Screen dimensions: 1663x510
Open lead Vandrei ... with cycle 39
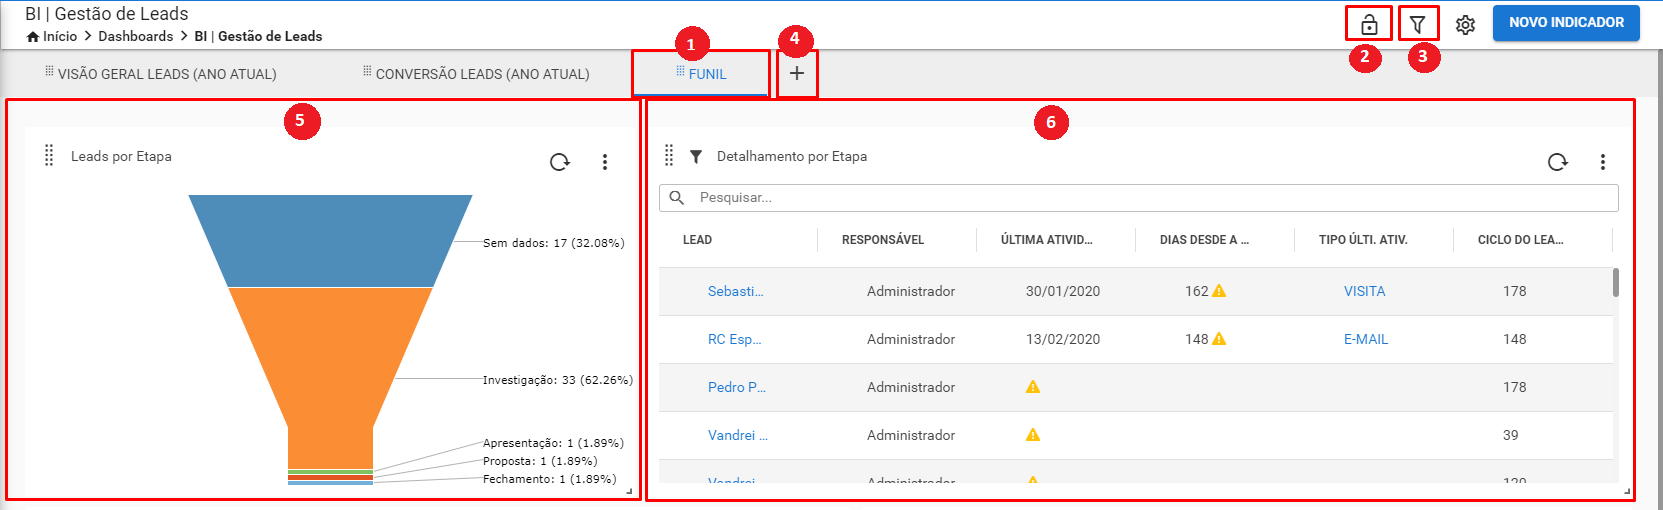pos(738,435)
